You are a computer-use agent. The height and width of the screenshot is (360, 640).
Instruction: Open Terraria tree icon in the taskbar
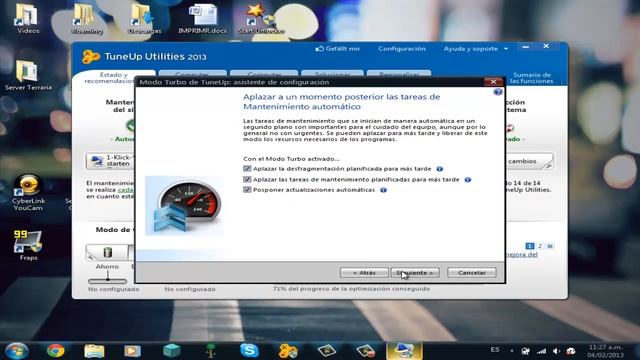tap(211, 351)
